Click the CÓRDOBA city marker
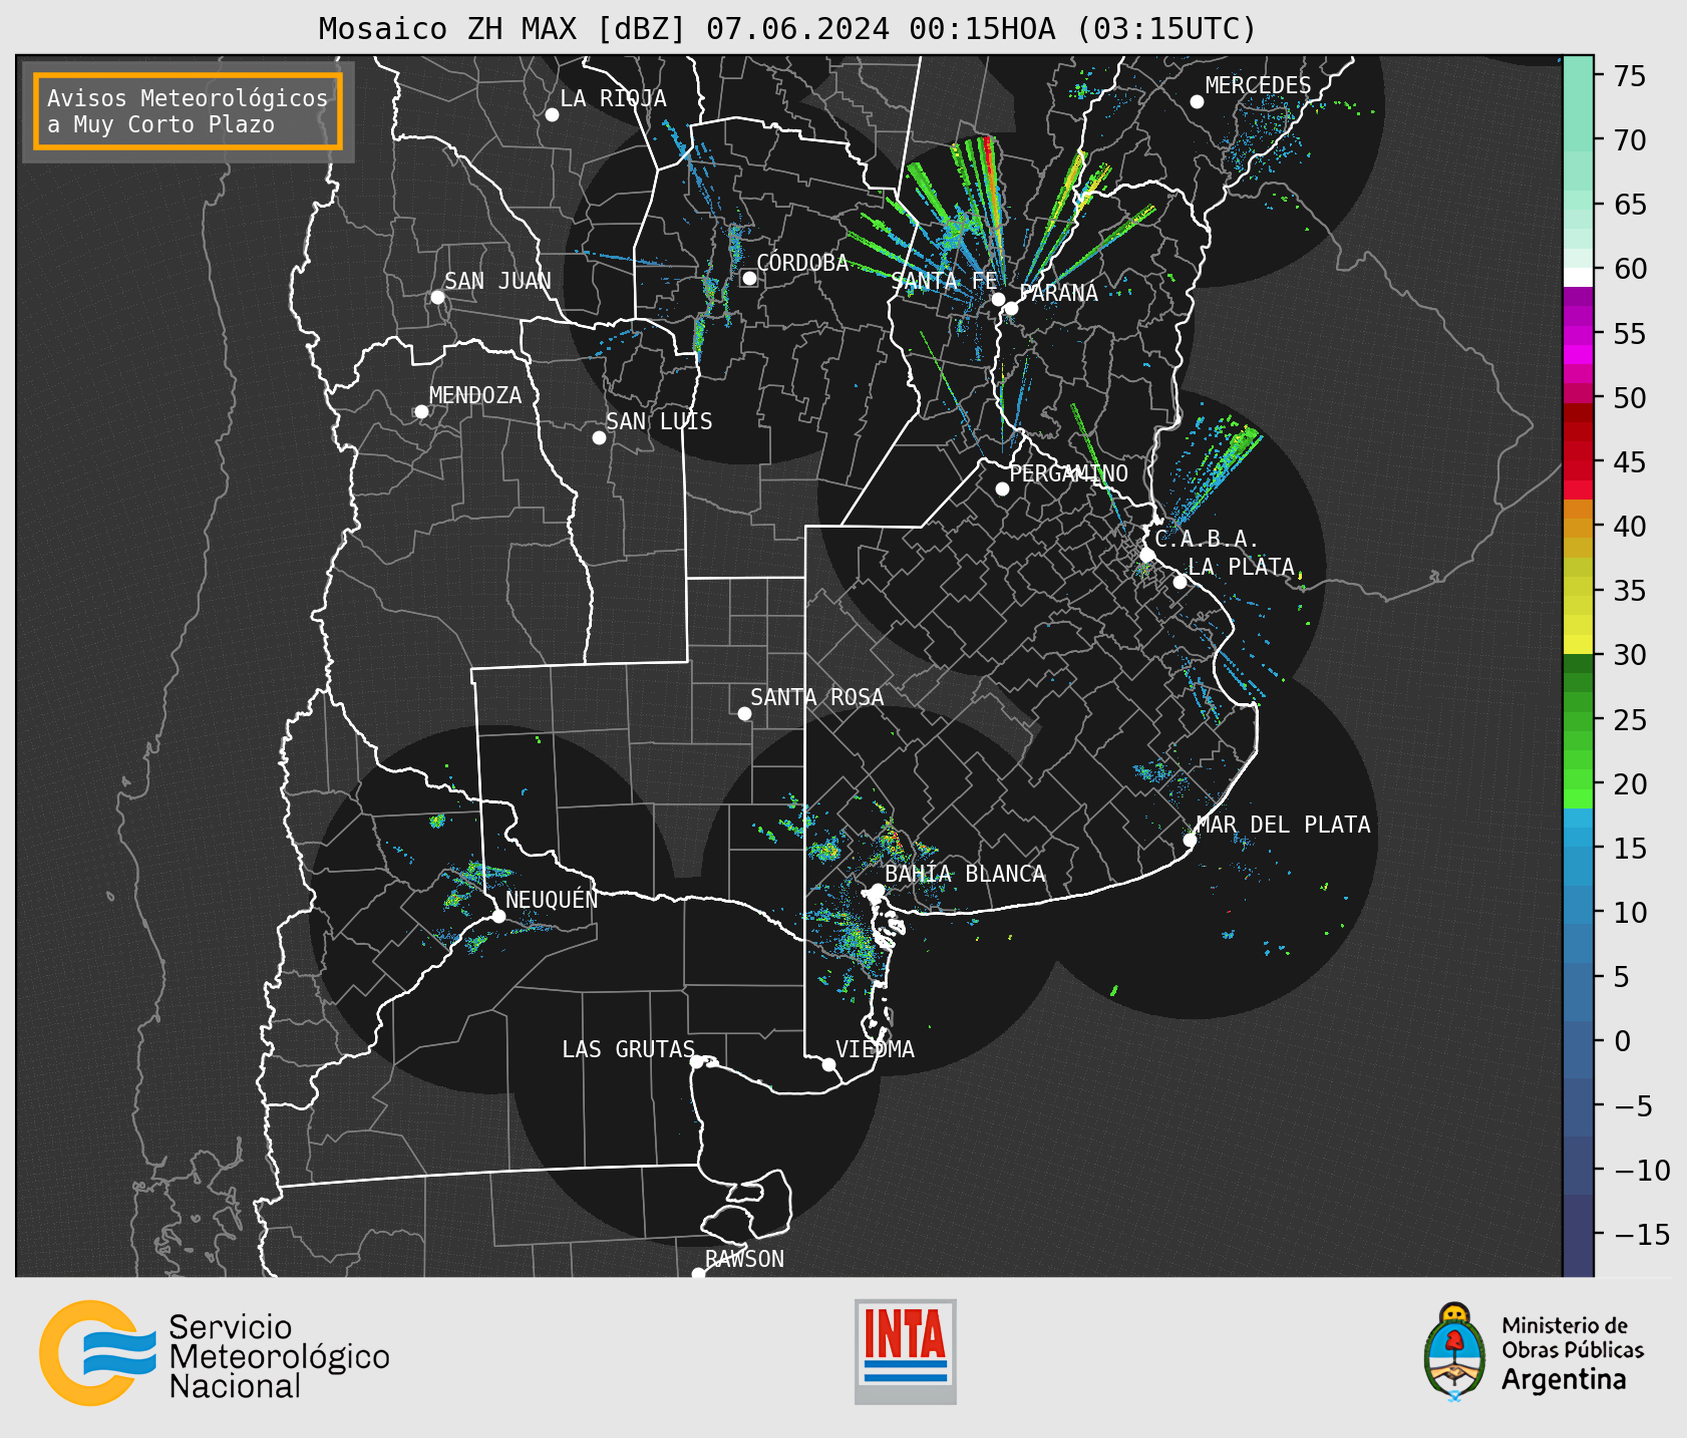The image size is (1687, 1438). [x=749, y=278]
